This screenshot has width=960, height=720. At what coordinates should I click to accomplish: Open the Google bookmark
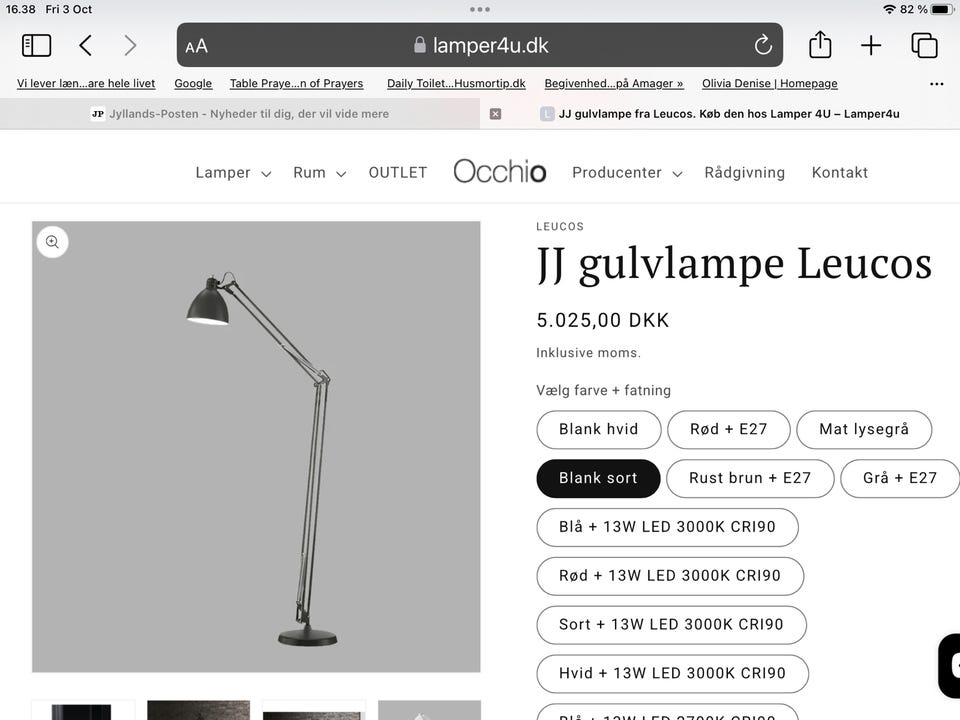(193, 83)
